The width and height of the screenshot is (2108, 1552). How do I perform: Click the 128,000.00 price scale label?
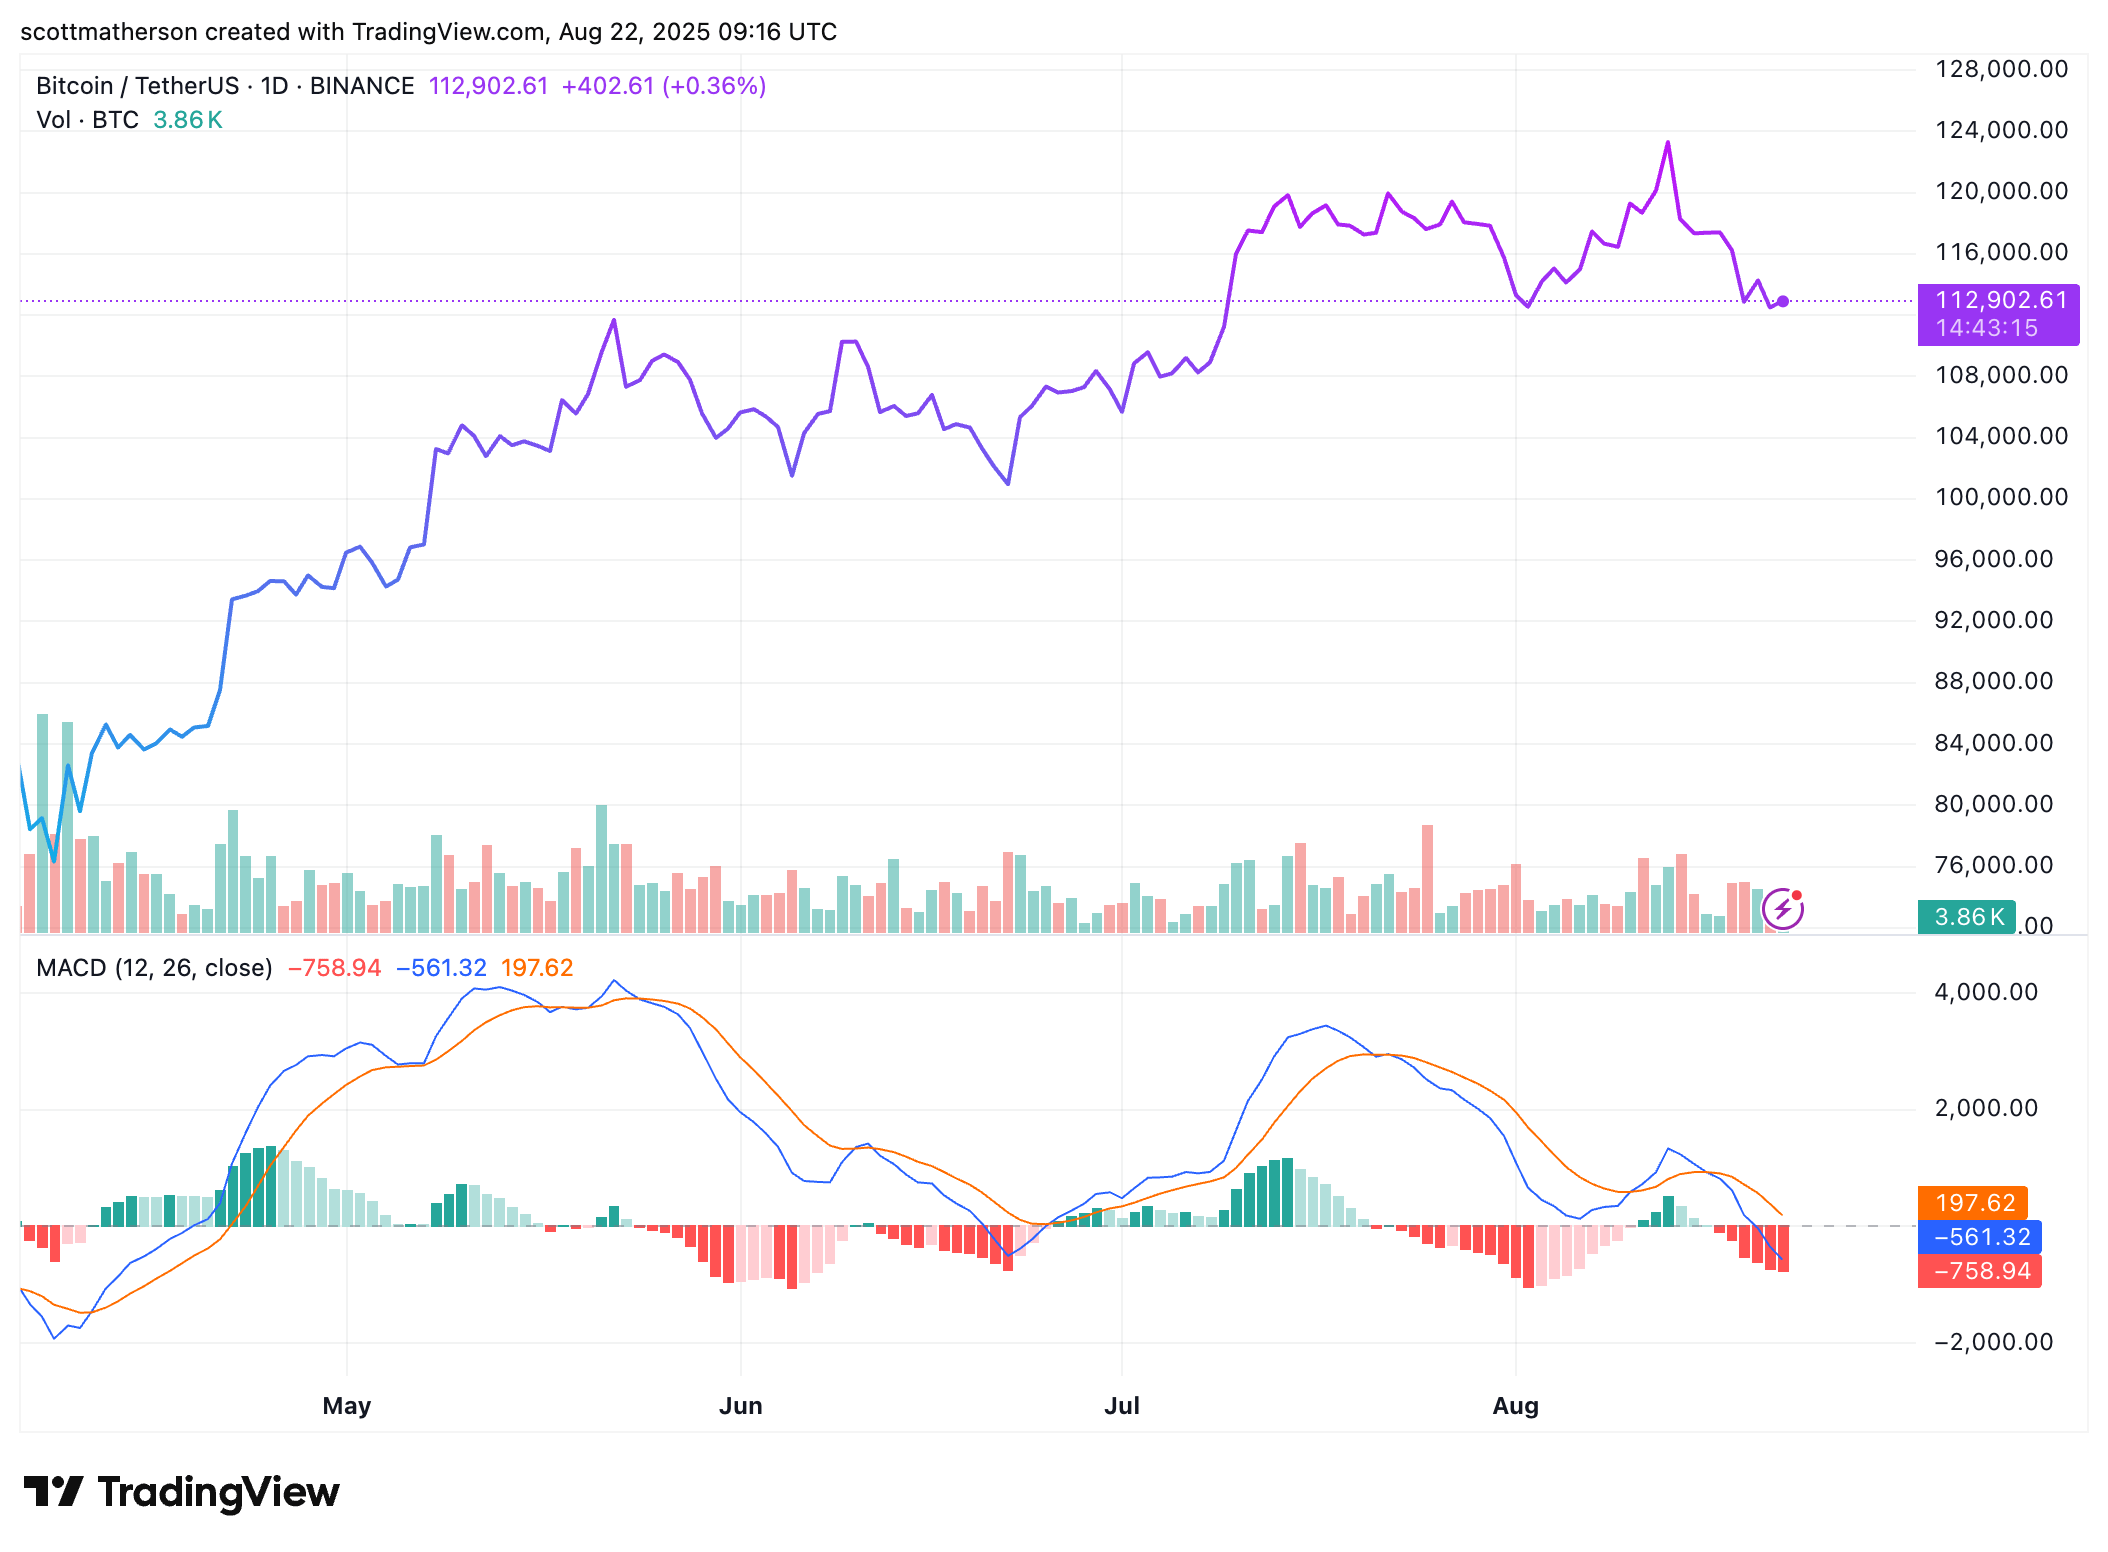click(x=2001, y=69)
